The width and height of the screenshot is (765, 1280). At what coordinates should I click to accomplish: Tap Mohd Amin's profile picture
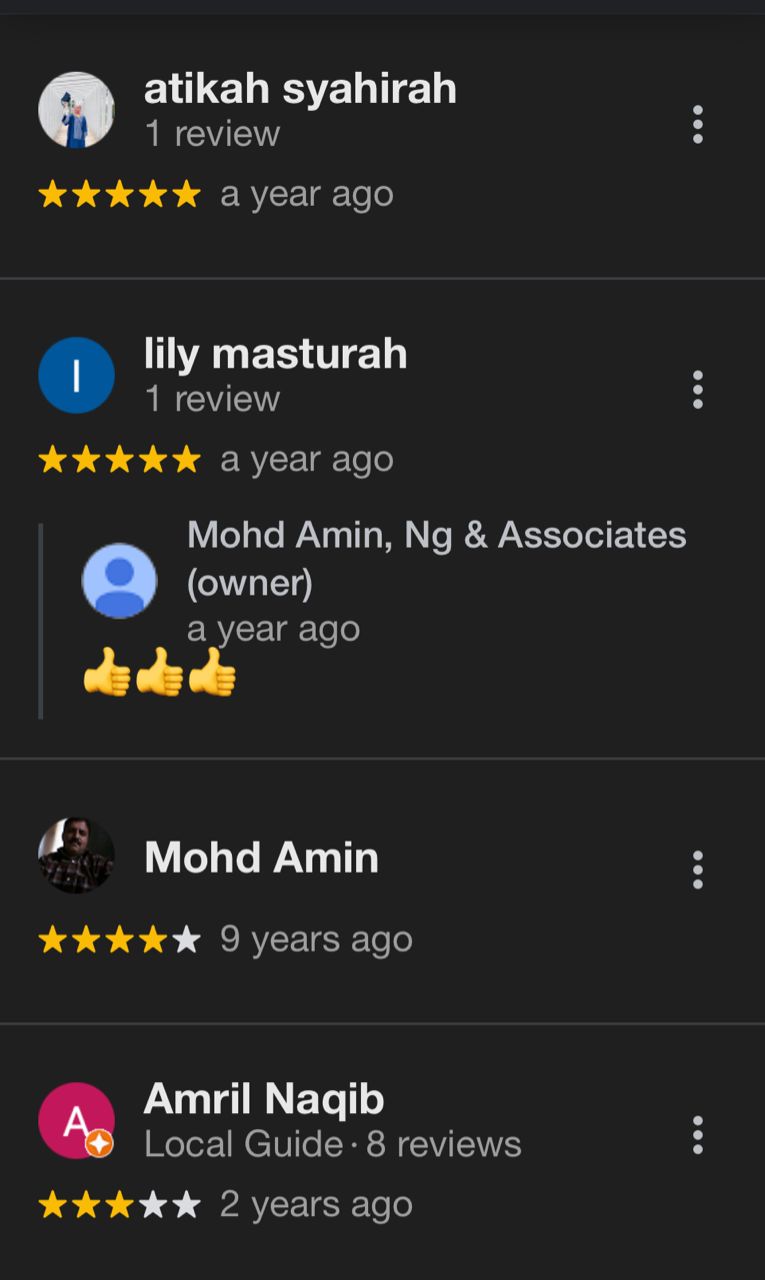(76, 855)
